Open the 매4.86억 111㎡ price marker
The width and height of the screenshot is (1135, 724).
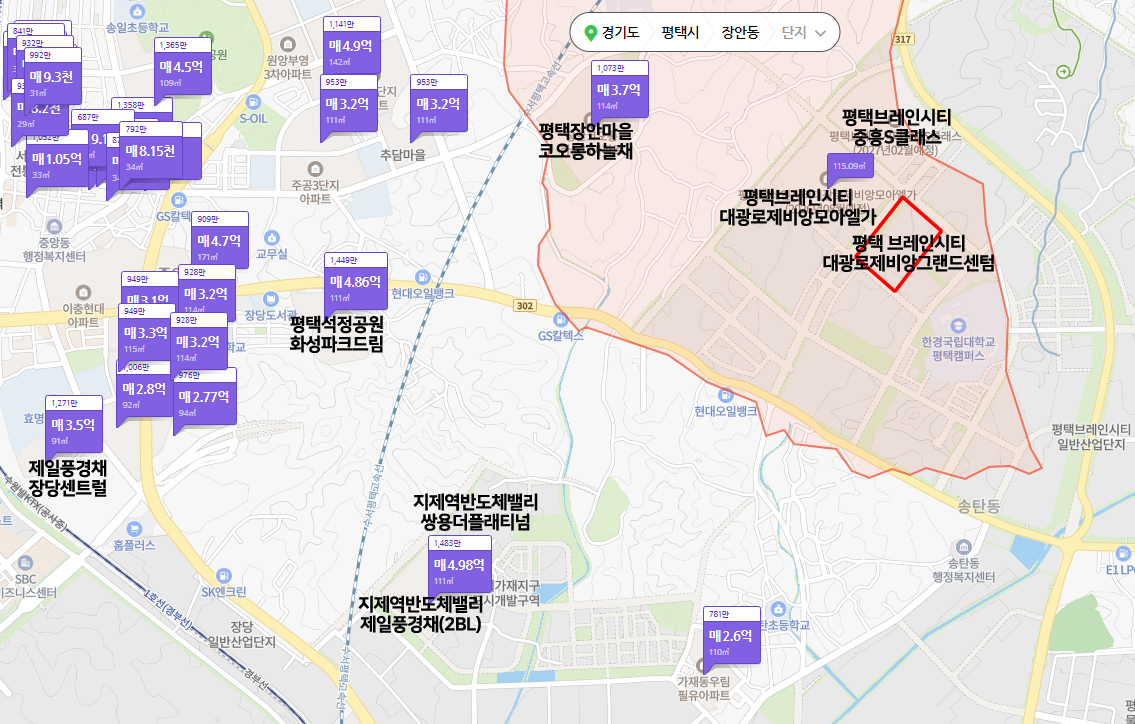[x=355, y=282]
